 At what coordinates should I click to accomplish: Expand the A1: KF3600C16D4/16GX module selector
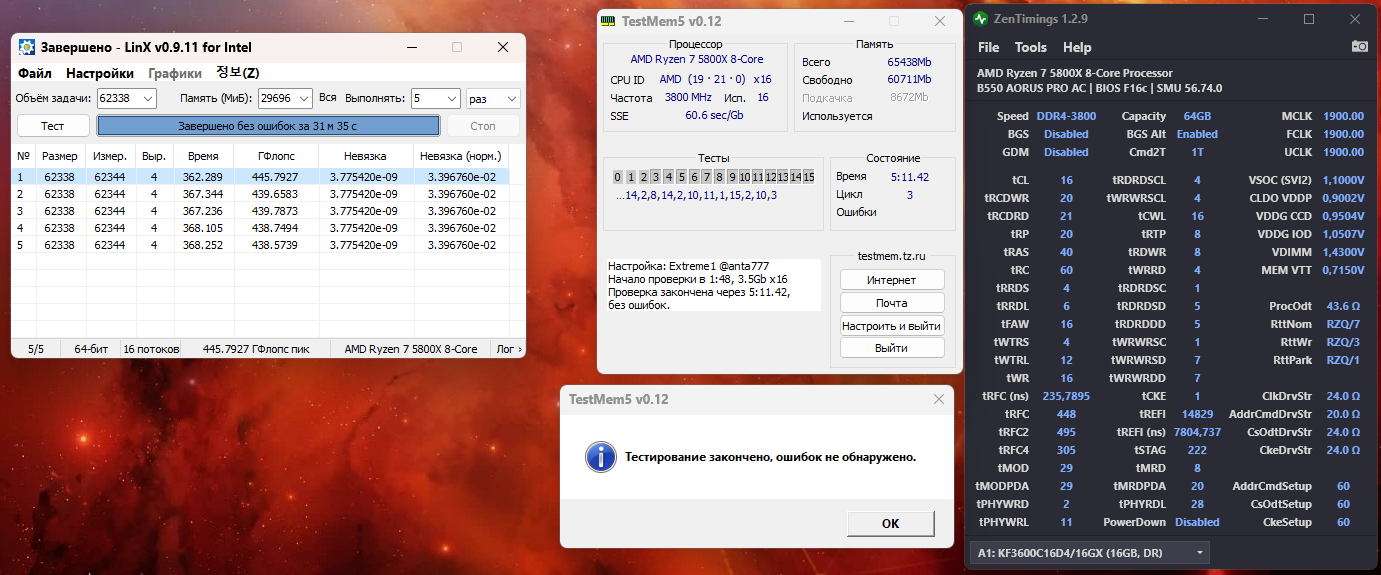pyautogui.click(x=1090, y=552)
